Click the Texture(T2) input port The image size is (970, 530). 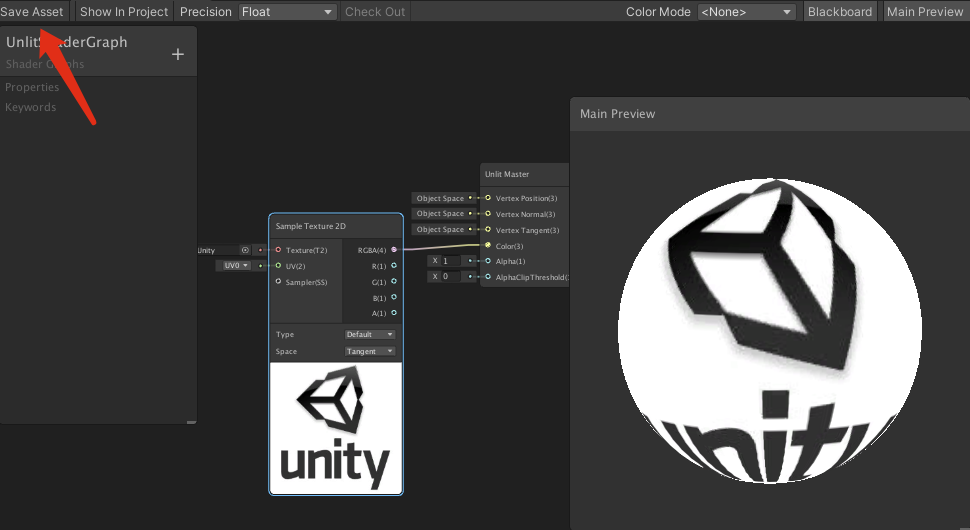[278, 250]
